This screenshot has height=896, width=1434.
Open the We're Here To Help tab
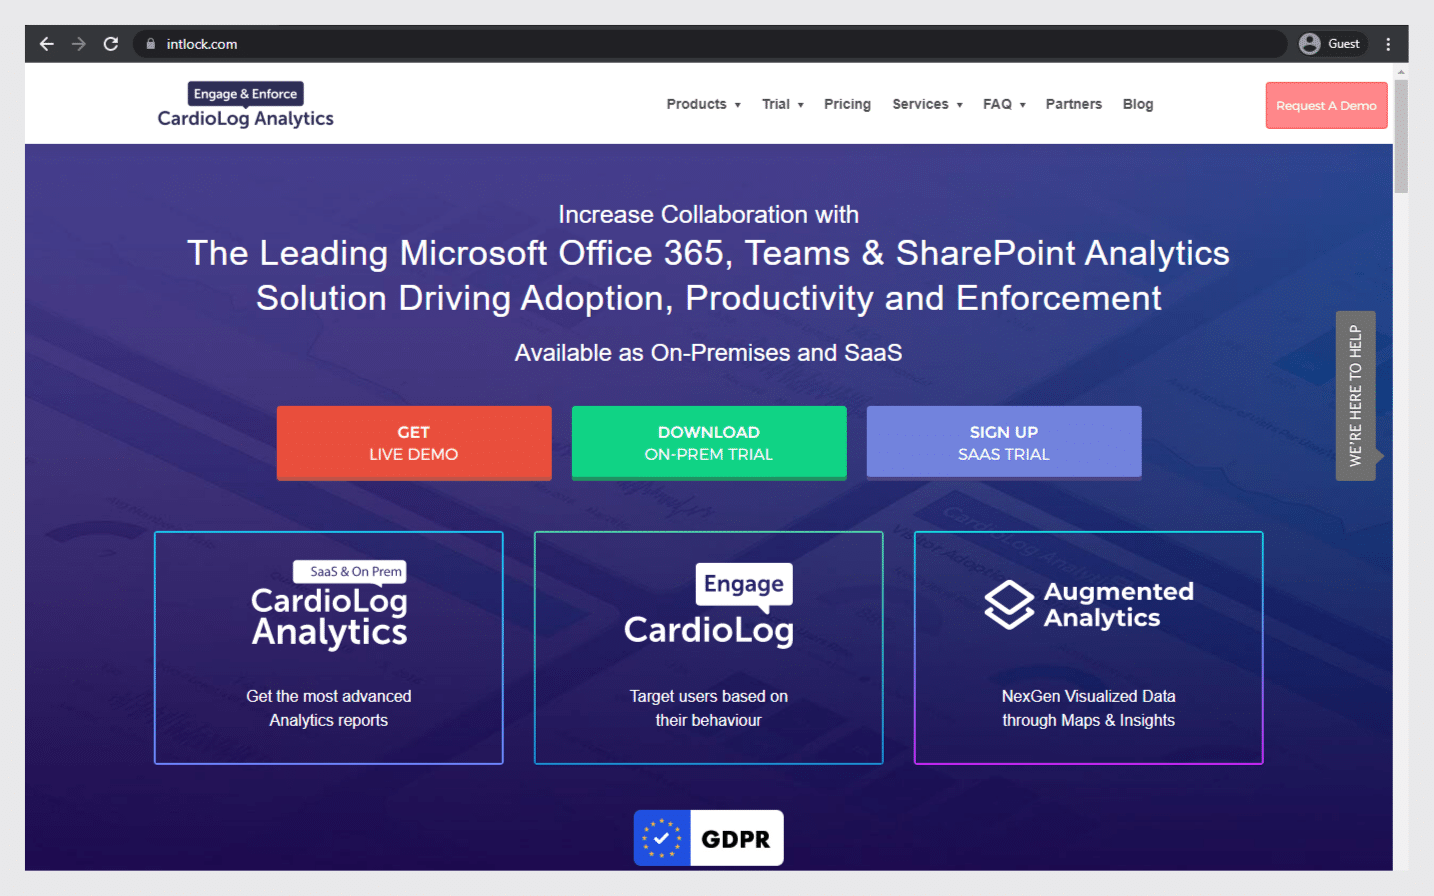point(1356,396)
